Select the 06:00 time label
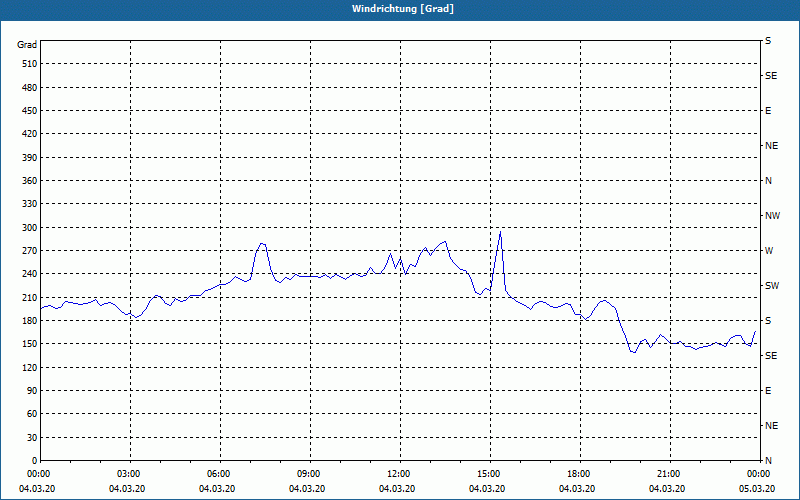 [x=220, y=474]
